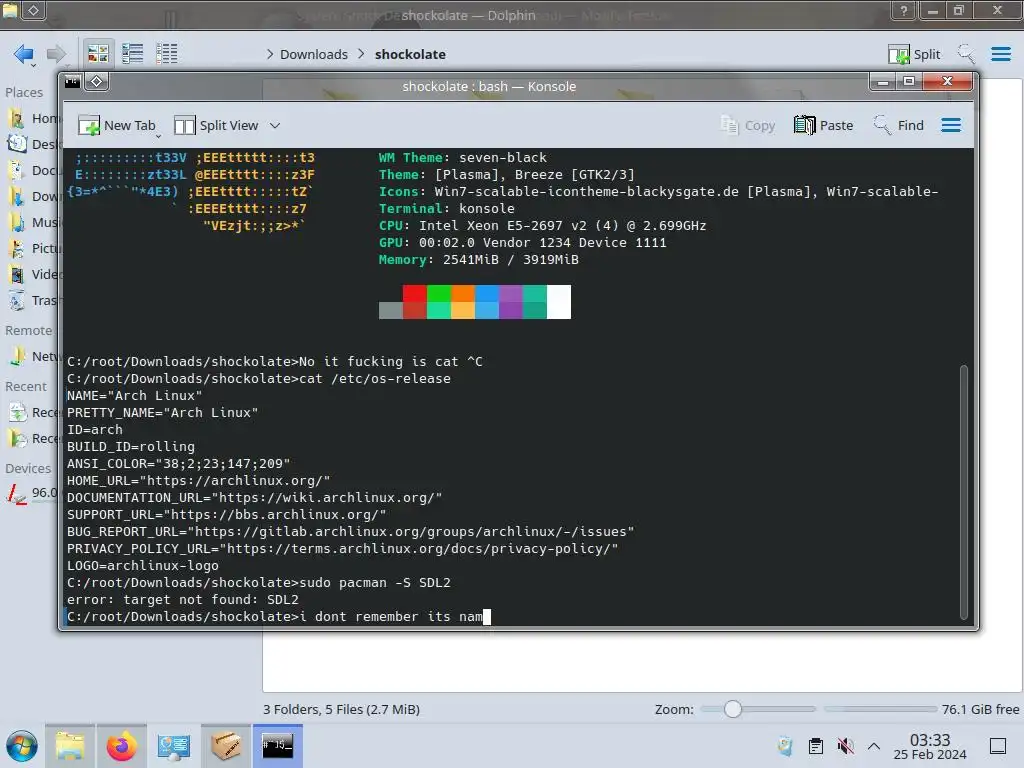Click the Dolphin zoom slider handle

[x=733, y=709]
